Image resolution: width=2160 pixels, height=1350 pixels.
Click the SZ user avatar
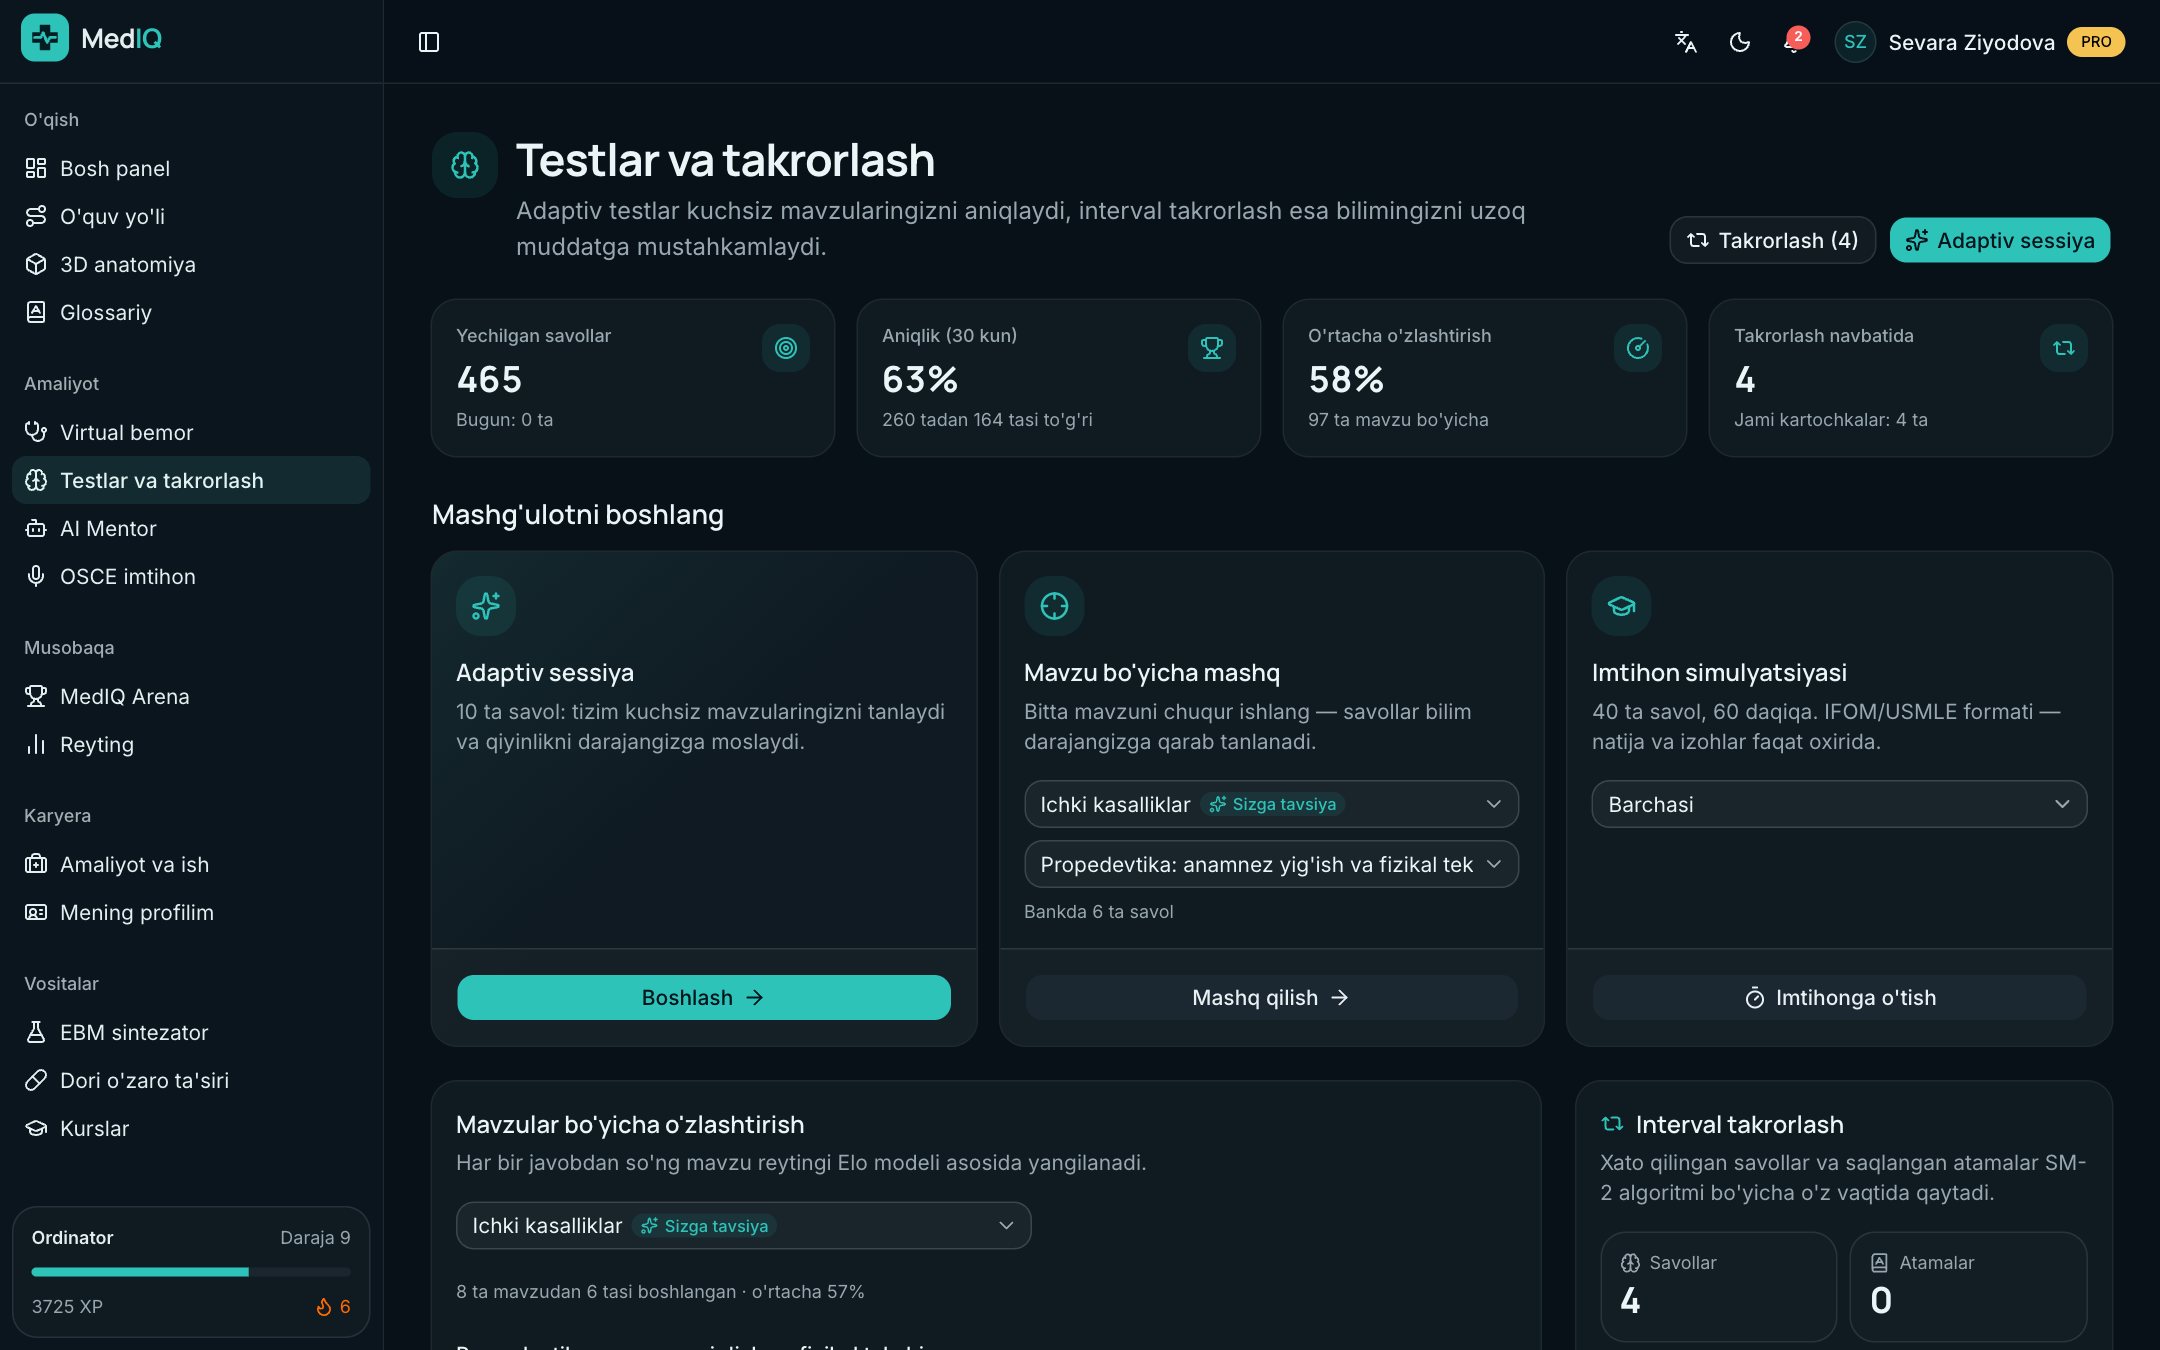coord(1855,42)
